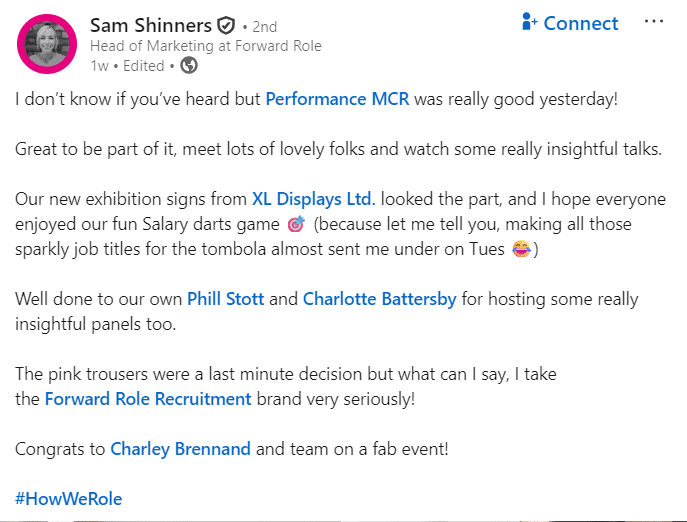
Task: Click the dart target emoji
Action: pos(295,224)
